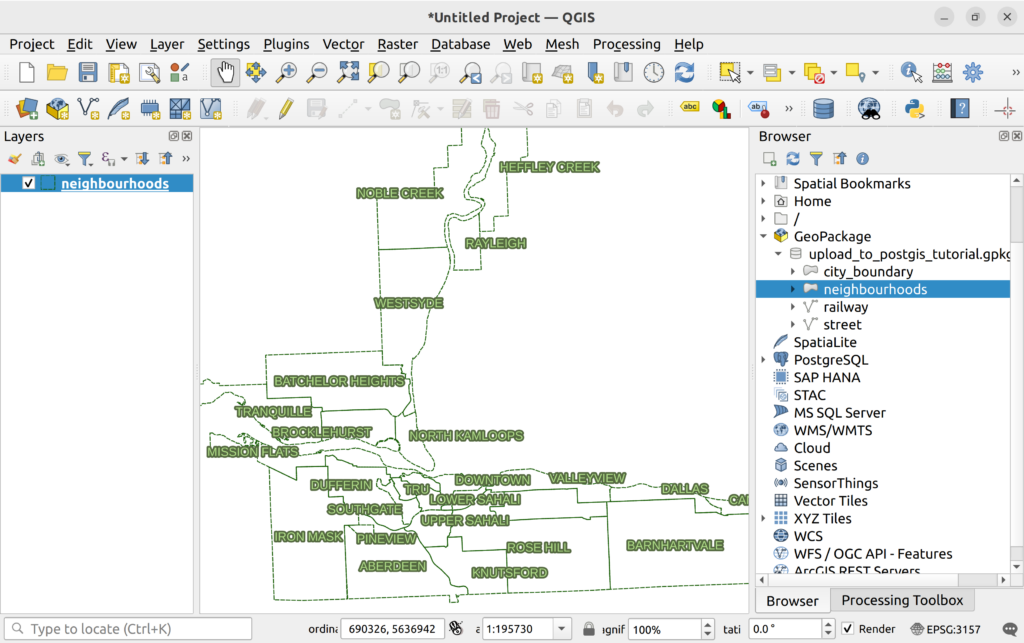This screenshot has width=1024, height=643.
Task: Toggle the Render checkbox in status bar
Action: (x=848, y=629)
